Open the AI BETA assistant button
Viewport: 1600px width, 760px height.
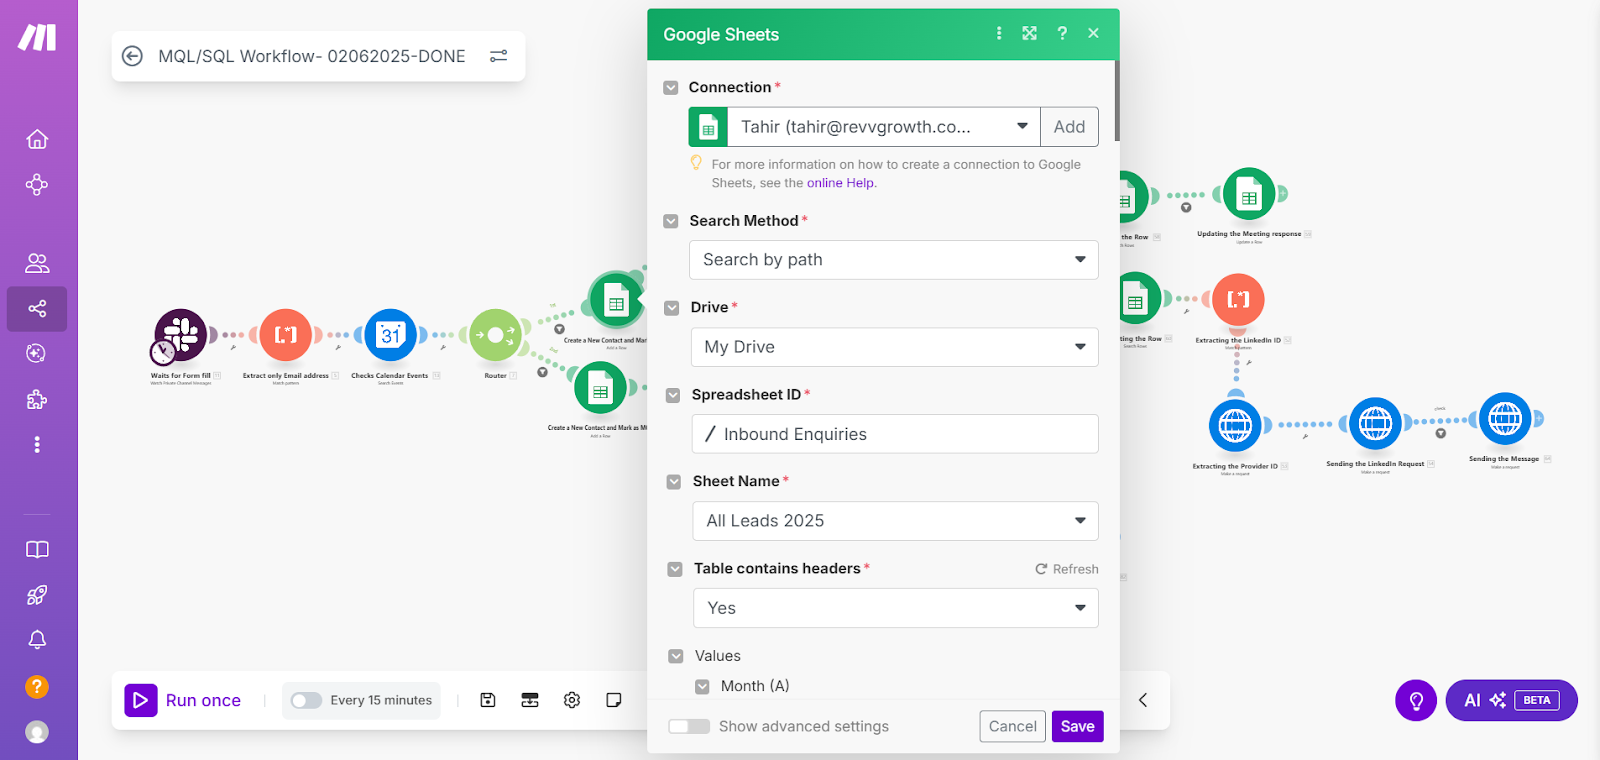(1511, 700)
